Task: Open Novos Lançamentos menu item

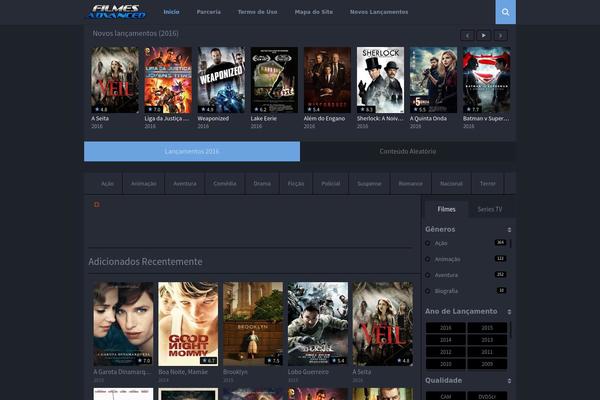Action: click(x=379, y=12)
